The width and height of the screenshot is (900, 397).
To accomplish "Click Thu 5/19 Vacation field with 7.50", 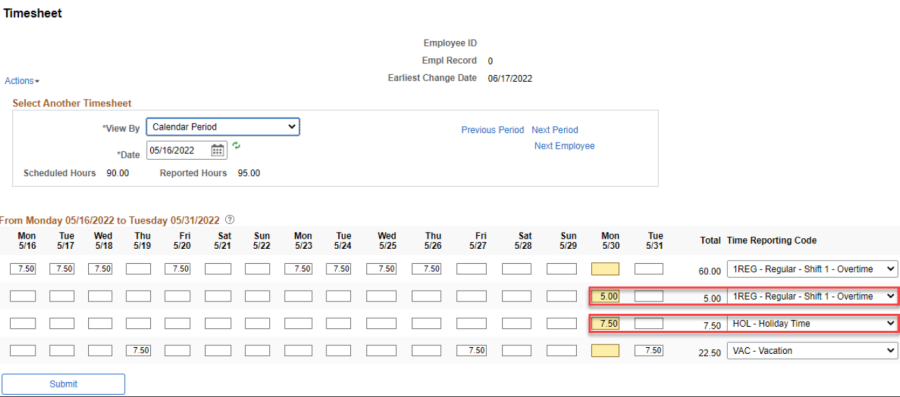I will (138, 351).
